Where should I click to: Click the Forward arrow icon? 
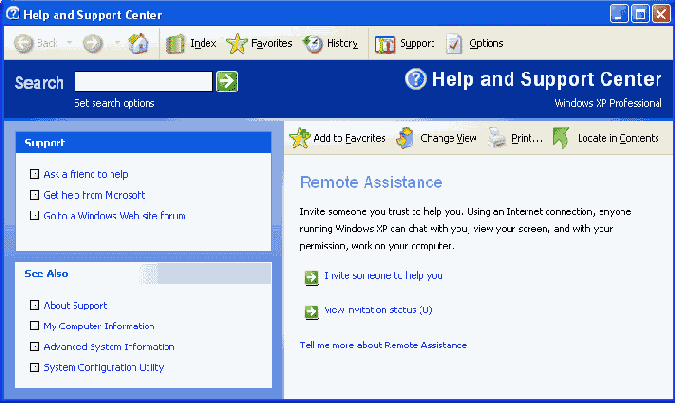(x=93, y=43)
